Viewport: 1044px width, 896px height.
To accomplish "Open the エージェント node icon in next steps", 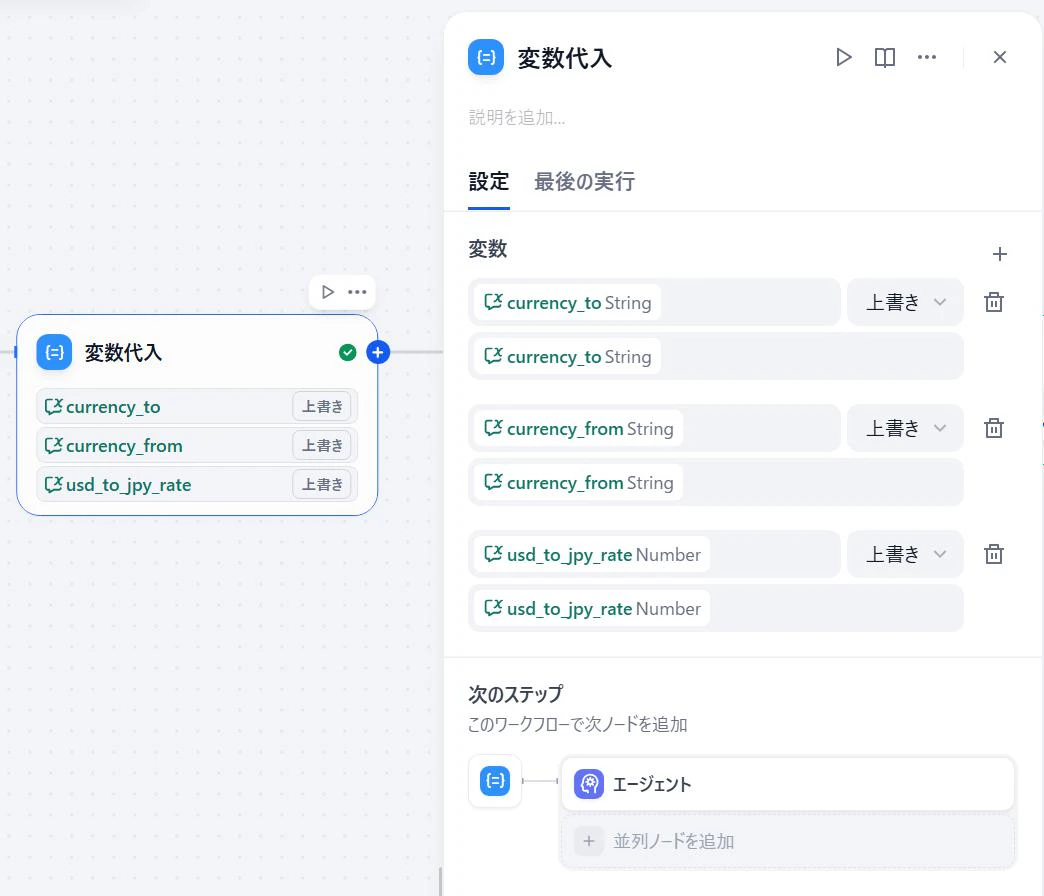I will click(x=588, y=784).
